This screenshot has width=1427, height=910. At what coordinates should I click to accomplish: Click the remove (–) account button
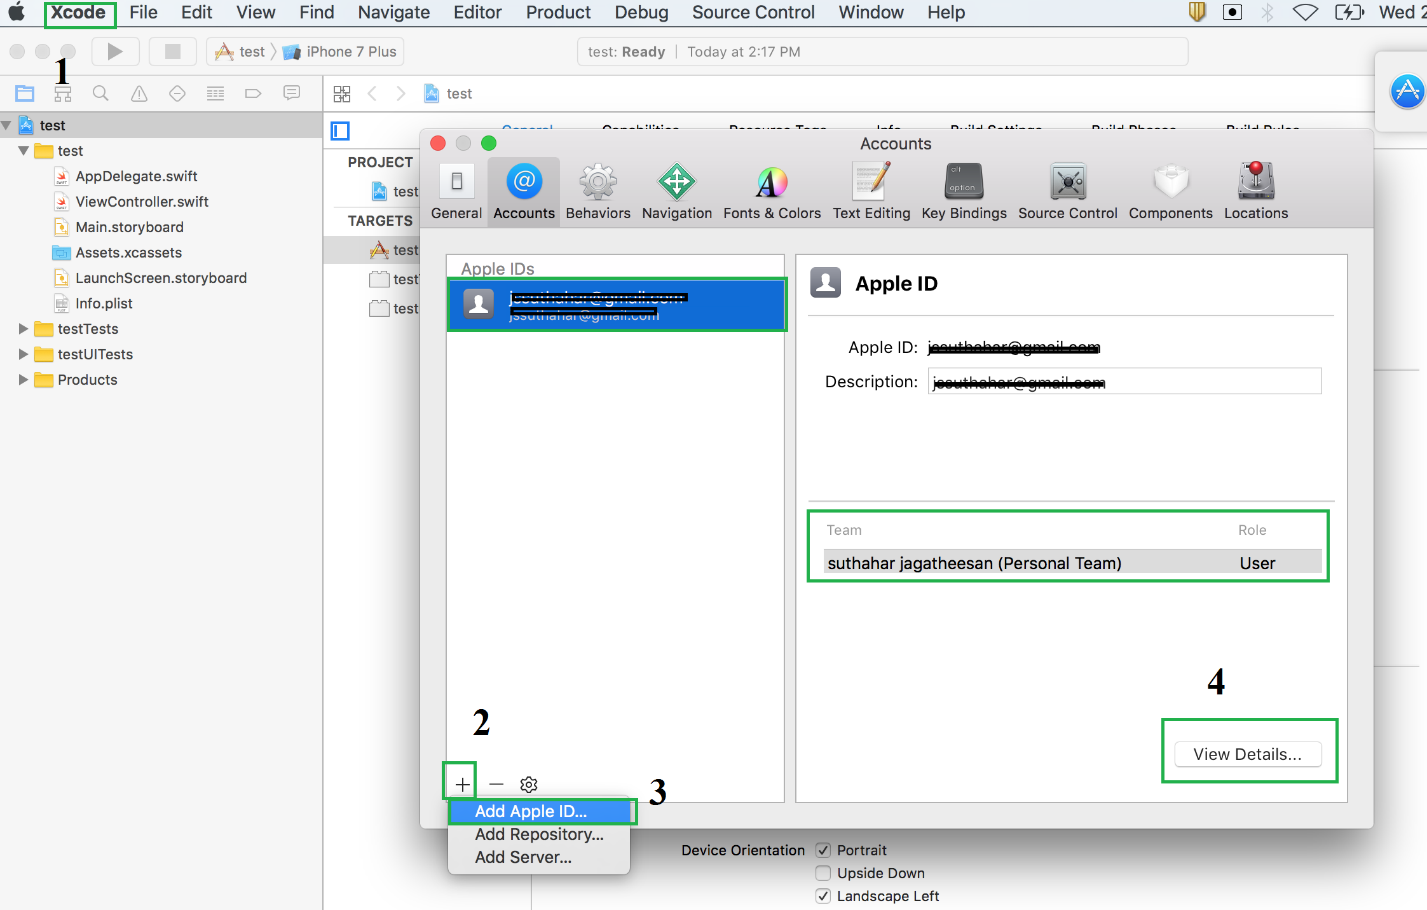496,785
